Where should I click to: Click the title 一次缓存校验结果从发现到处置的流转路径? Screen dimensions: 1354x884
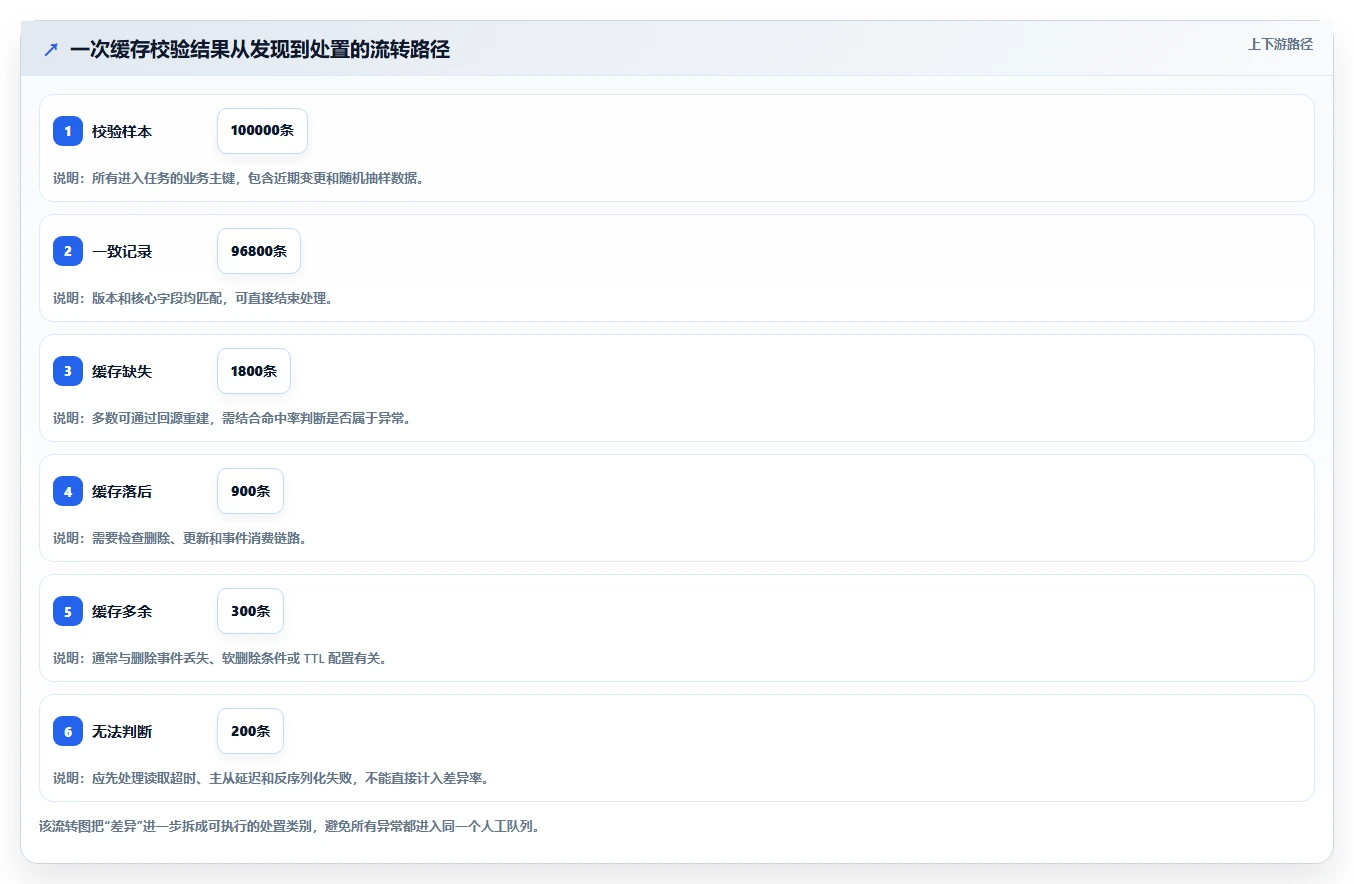260,50
